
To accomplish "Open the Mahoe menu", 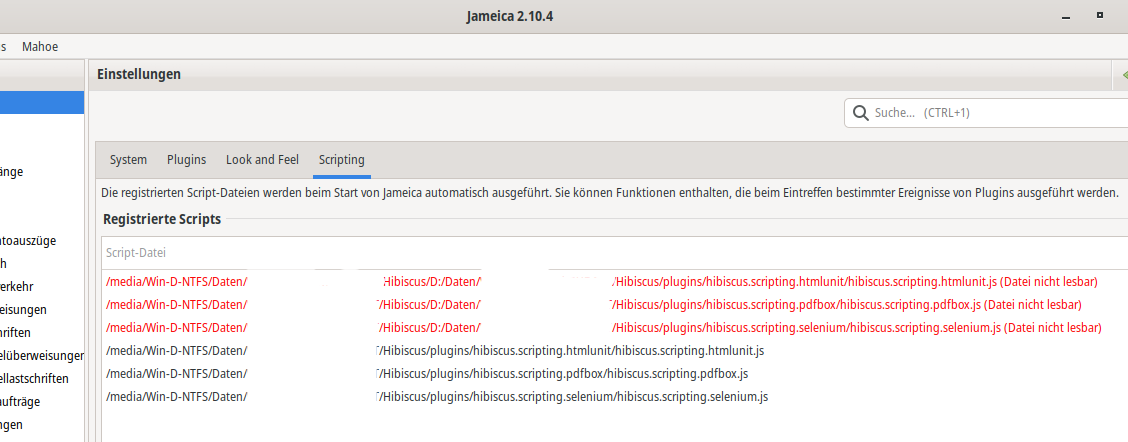I will (40, 47).
